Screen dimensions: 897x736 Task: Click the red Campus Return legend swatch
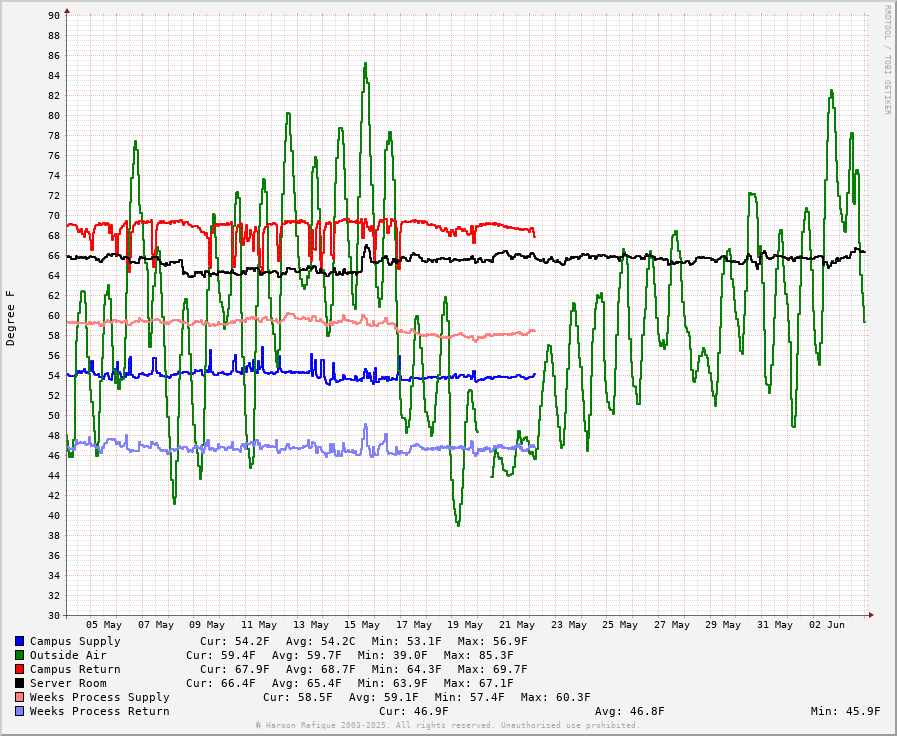coord(19,669)
